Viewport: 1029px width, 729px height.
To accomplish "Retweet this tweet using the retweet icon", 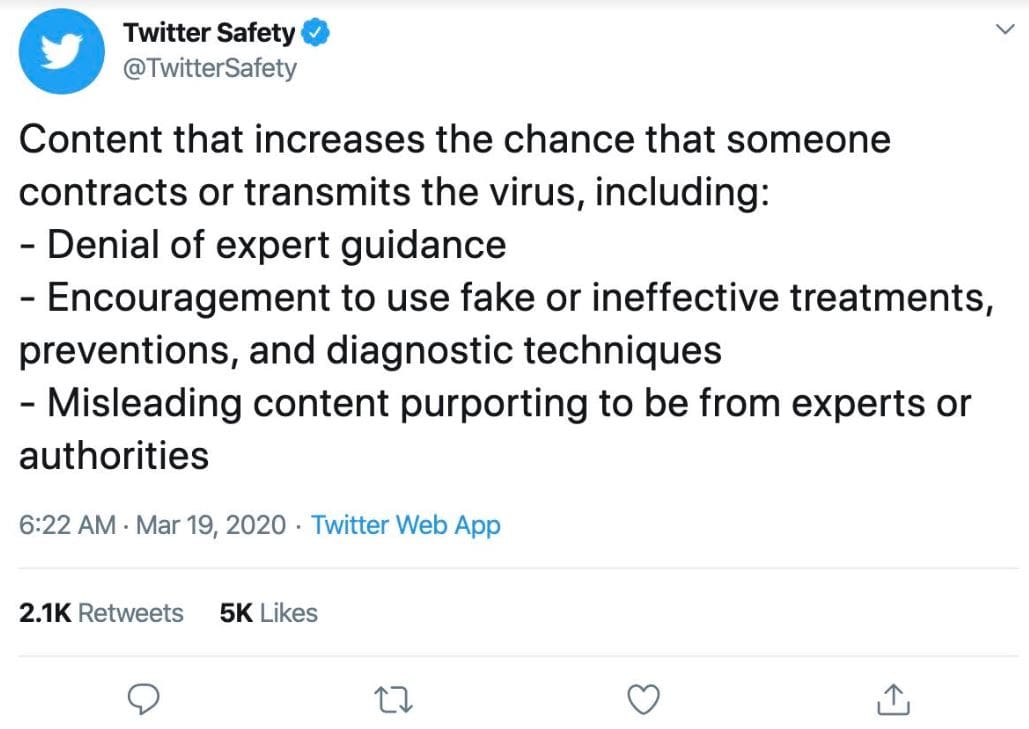I will (x=393, y=700).
